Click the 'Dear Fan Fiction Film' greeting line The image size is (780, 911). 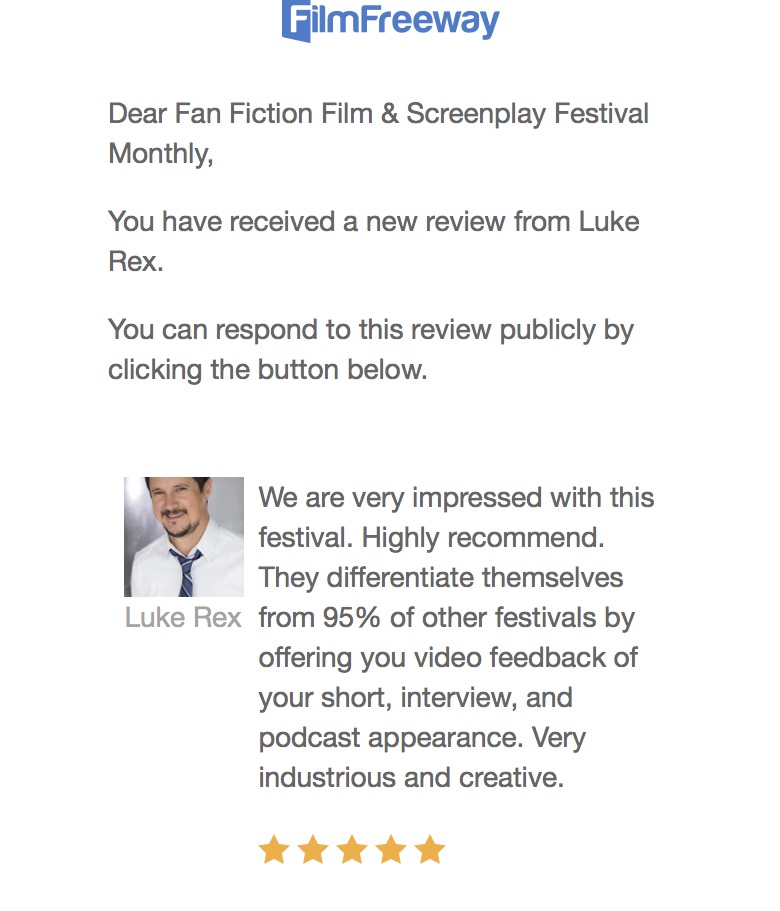pos(378,114)
